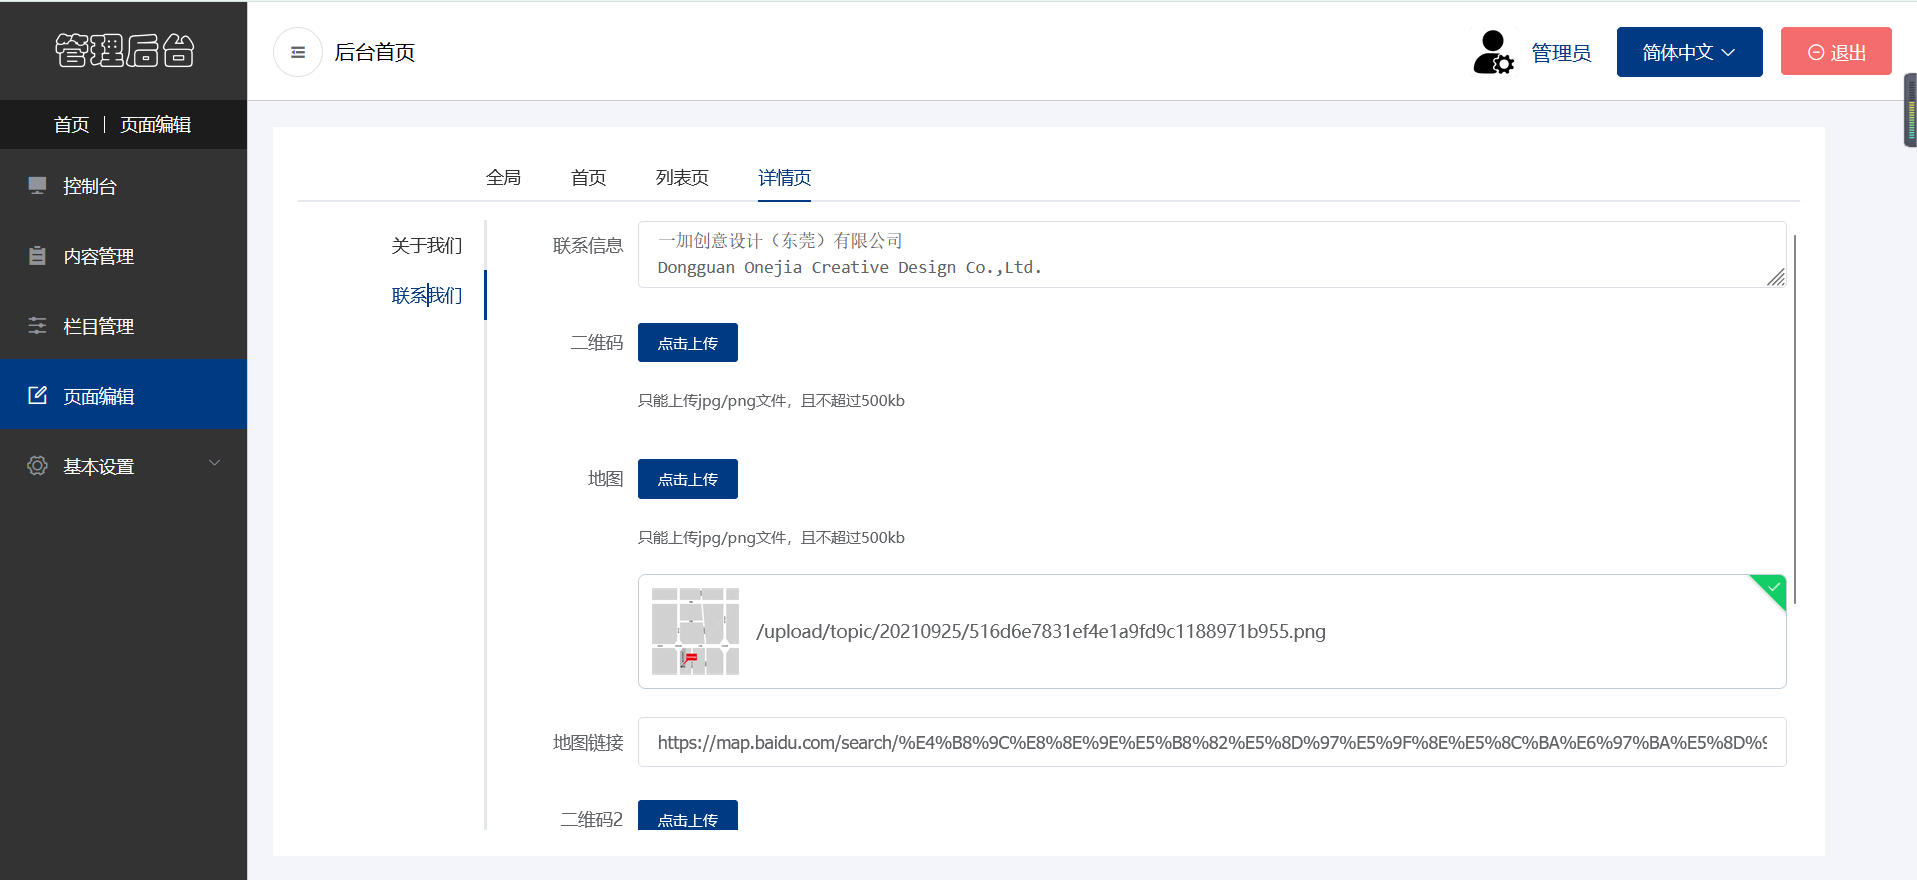Open the 控制台 monitor icon in sidebar
This screenshot has height=880, width=1917.
(38, 185)
